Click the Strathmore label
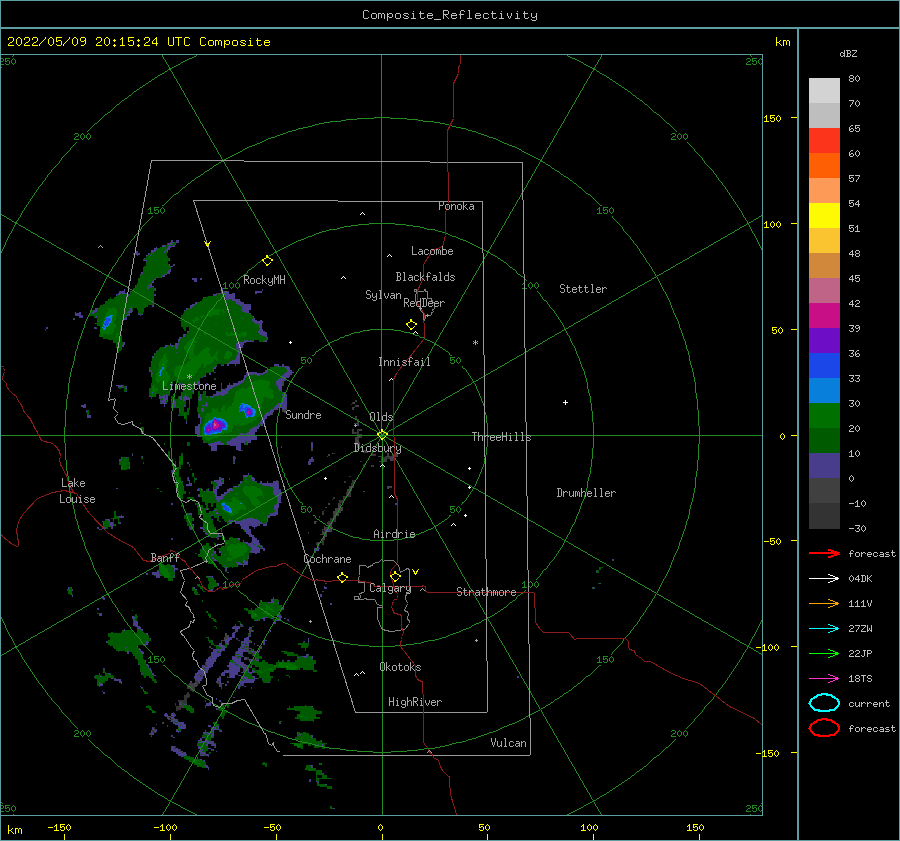The width and height of the screenshot is (900, 841). [486, 592]
